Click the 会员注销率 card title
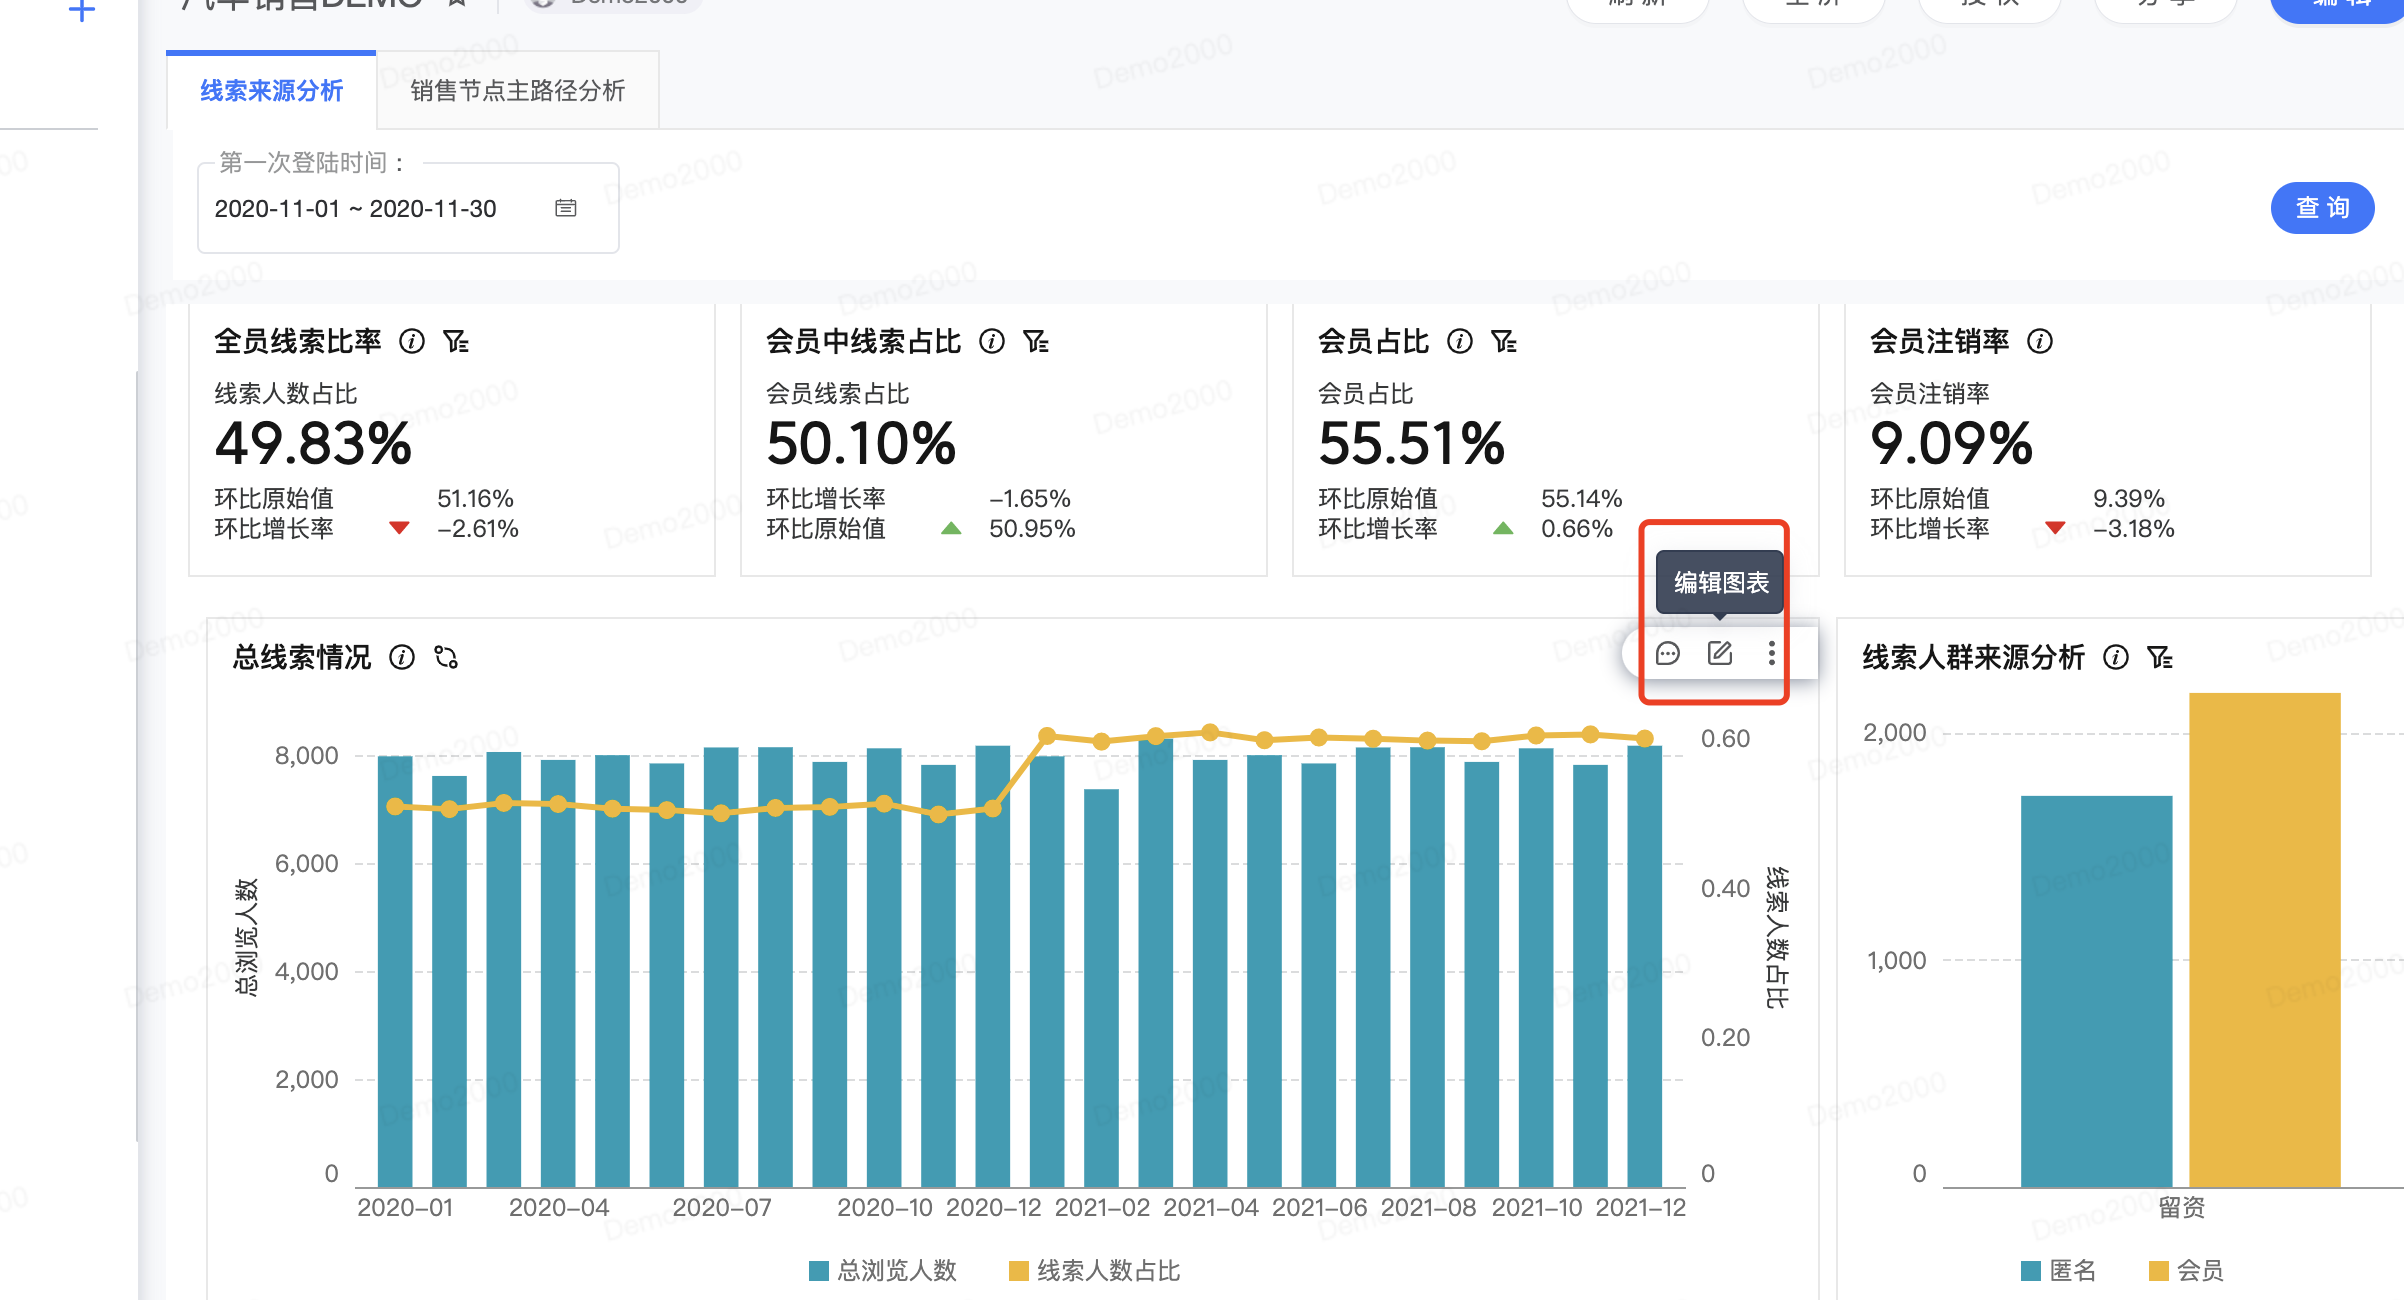This screenshot has width=2404, height=1300. (1940, 342)
